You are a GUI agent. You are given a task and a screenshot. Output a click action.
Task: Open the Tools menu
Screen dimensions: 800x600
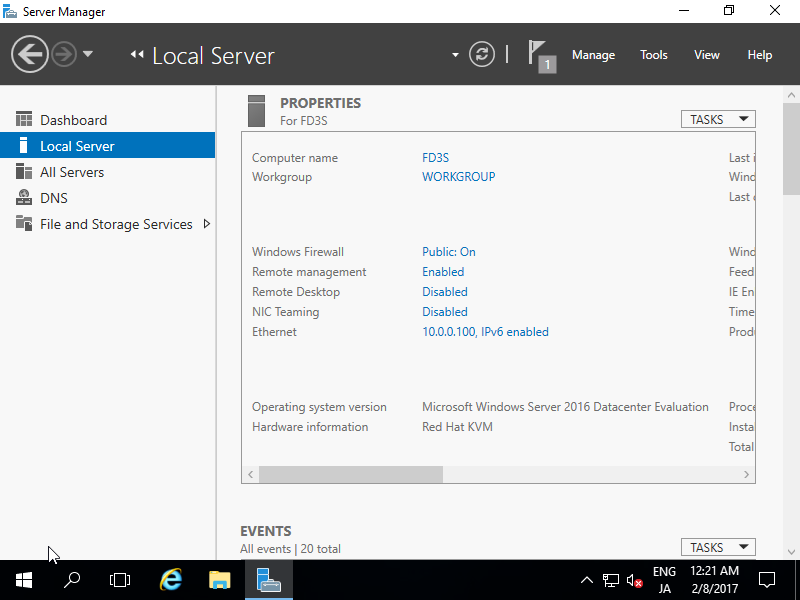pyautogui.click(x=653, y=55)
